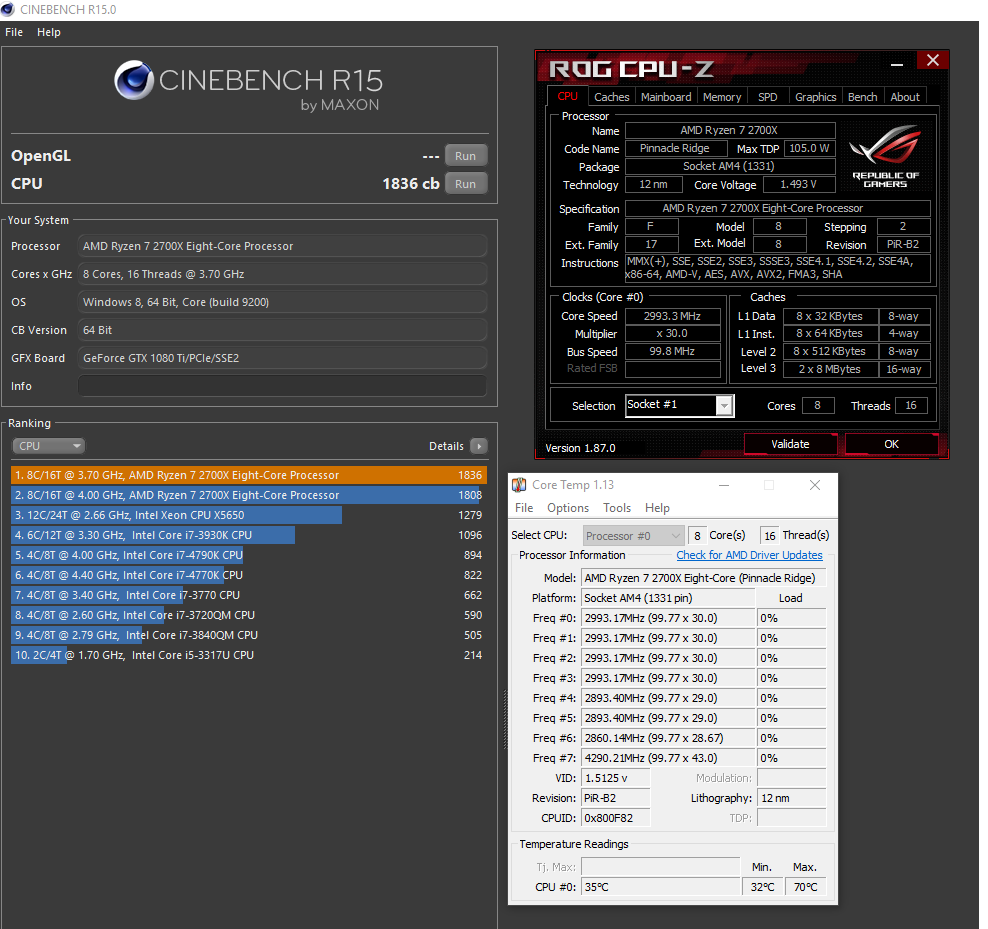
Task: Select the CPU tab in CPU-Z
Action: pyautogui.click(x=567, y=96)
